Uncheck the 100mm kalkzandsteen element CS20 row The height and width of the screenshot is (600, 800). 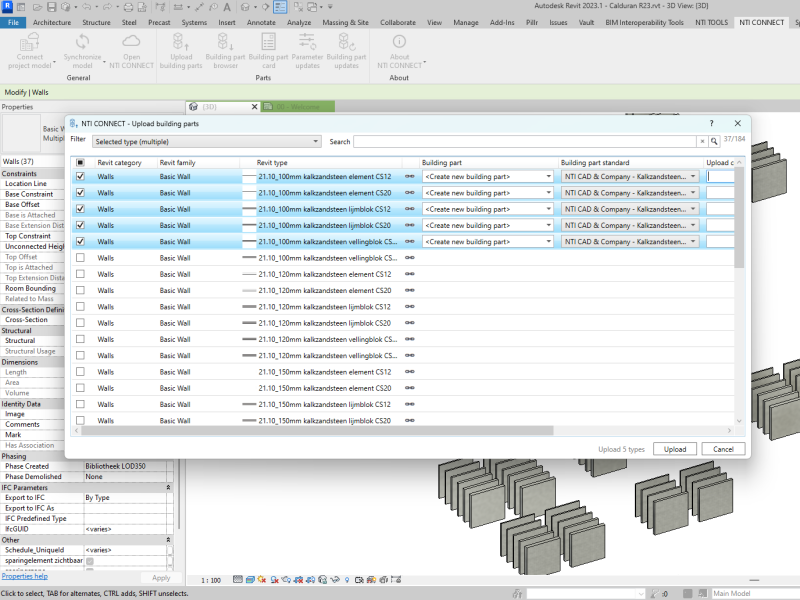click(x=80, y=193)
